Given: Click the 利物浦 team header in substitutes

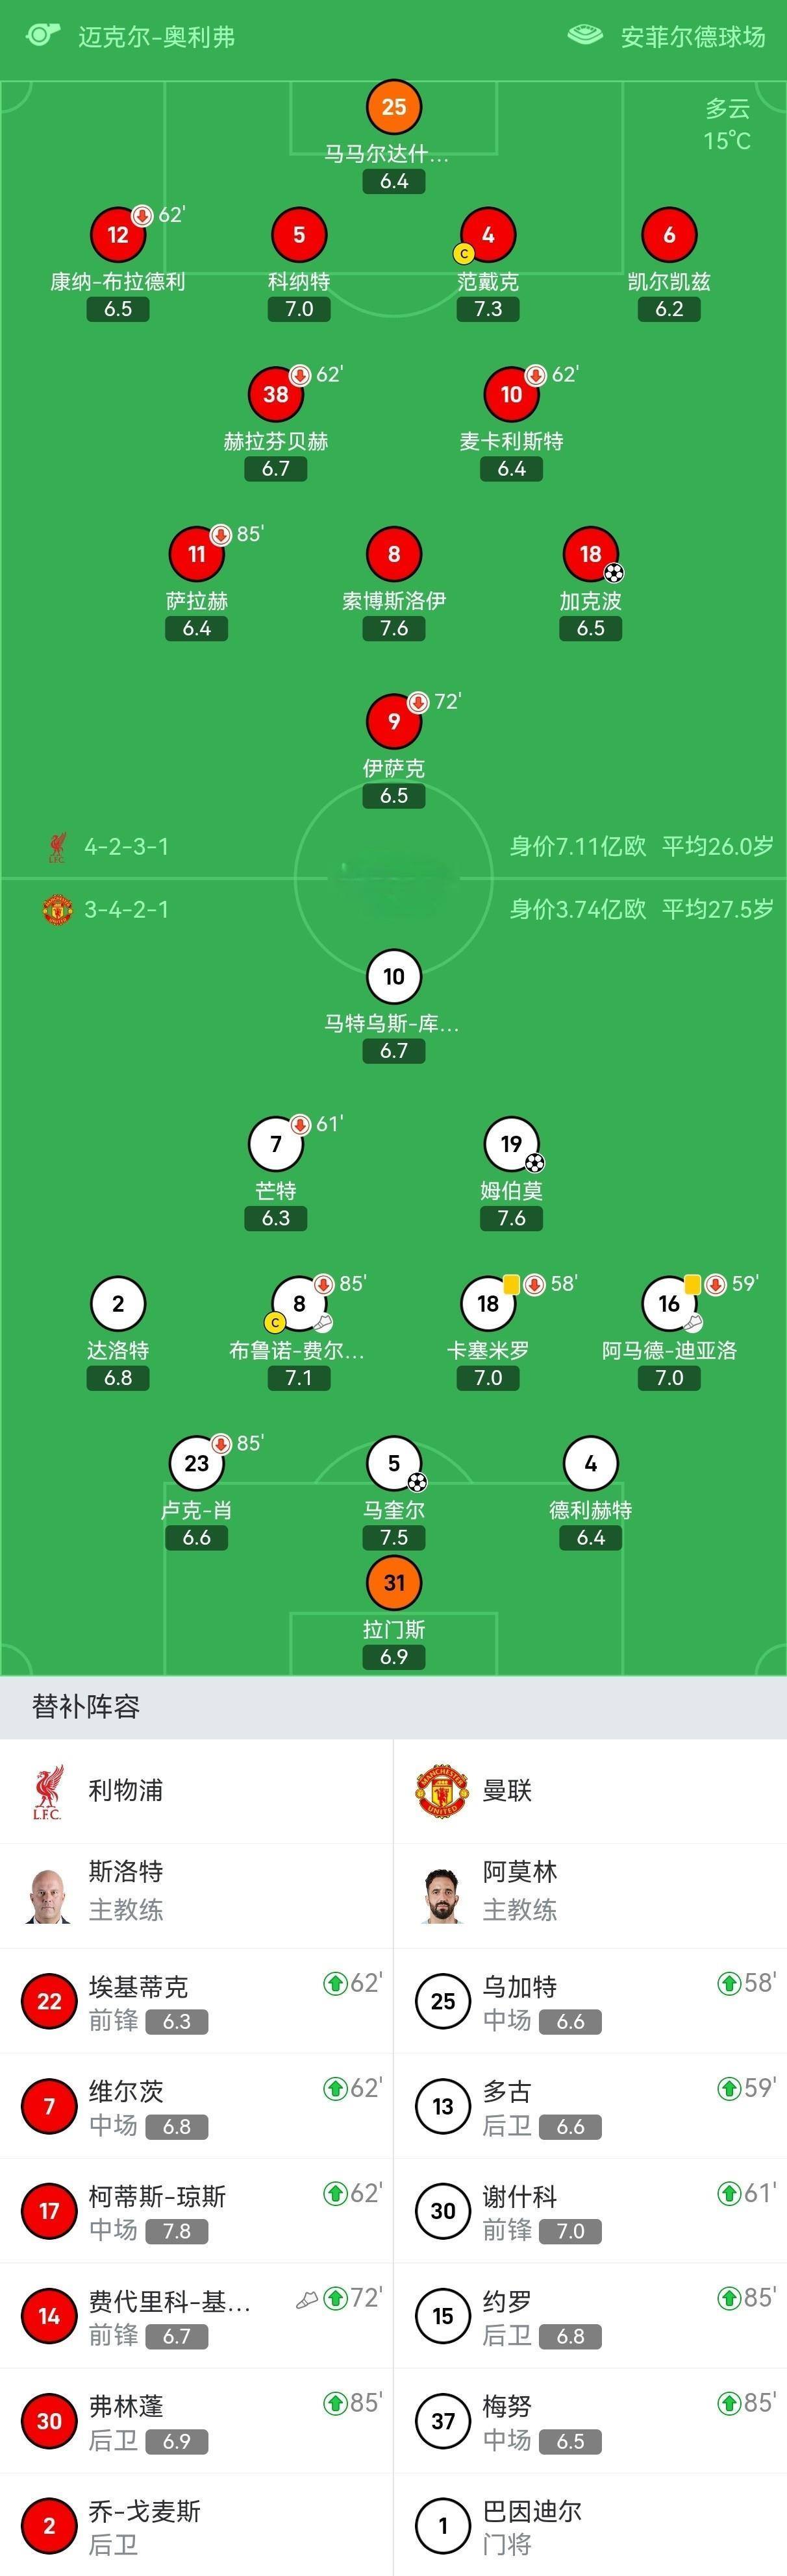Looking at the screenshot, I should (125, 1790).
